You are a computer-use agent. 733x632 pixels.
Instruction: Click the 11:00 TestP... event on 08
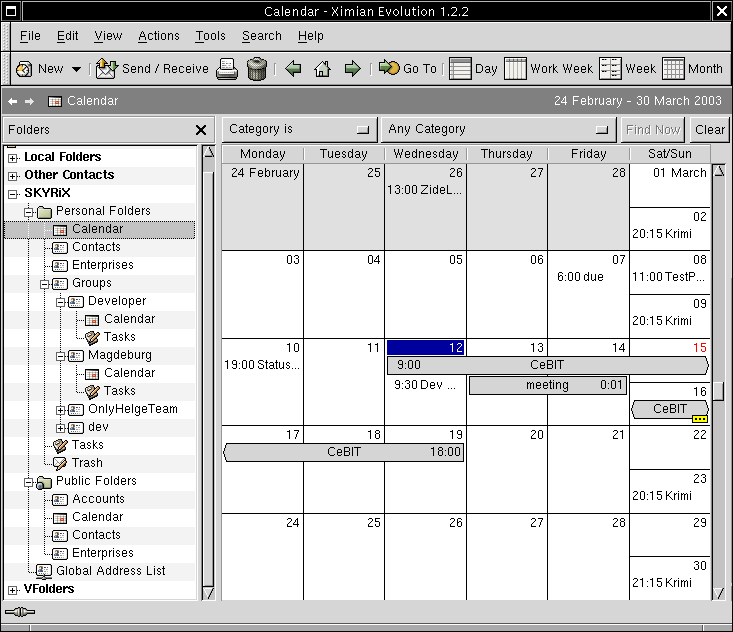click(668, 277)
